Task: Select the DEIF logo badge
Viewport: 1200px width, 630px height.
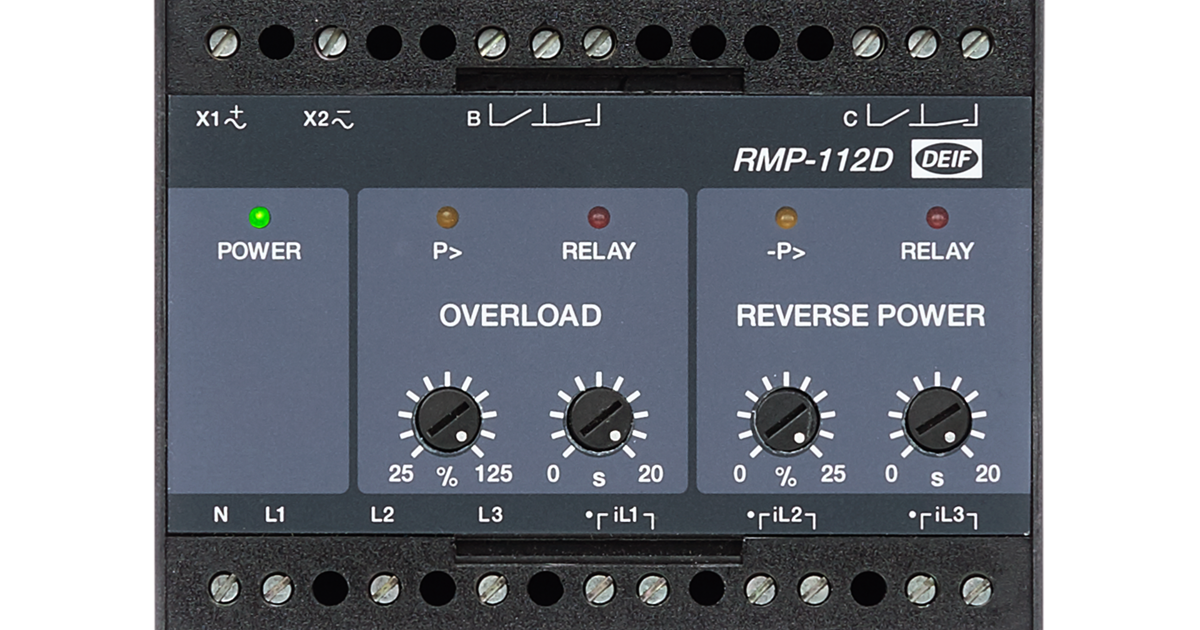Action: (x=946, y=156)
